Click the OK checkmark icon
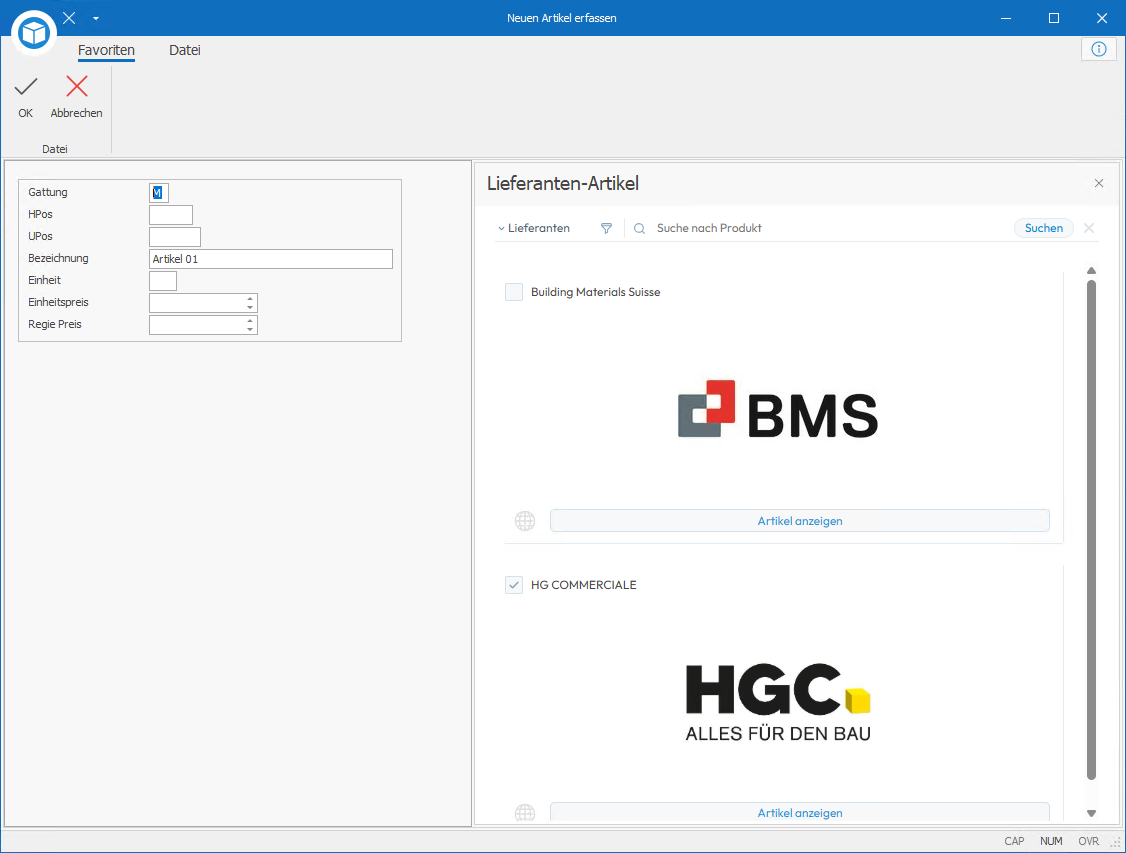This screenshot has height=853, width=1126. click(26, 87)
